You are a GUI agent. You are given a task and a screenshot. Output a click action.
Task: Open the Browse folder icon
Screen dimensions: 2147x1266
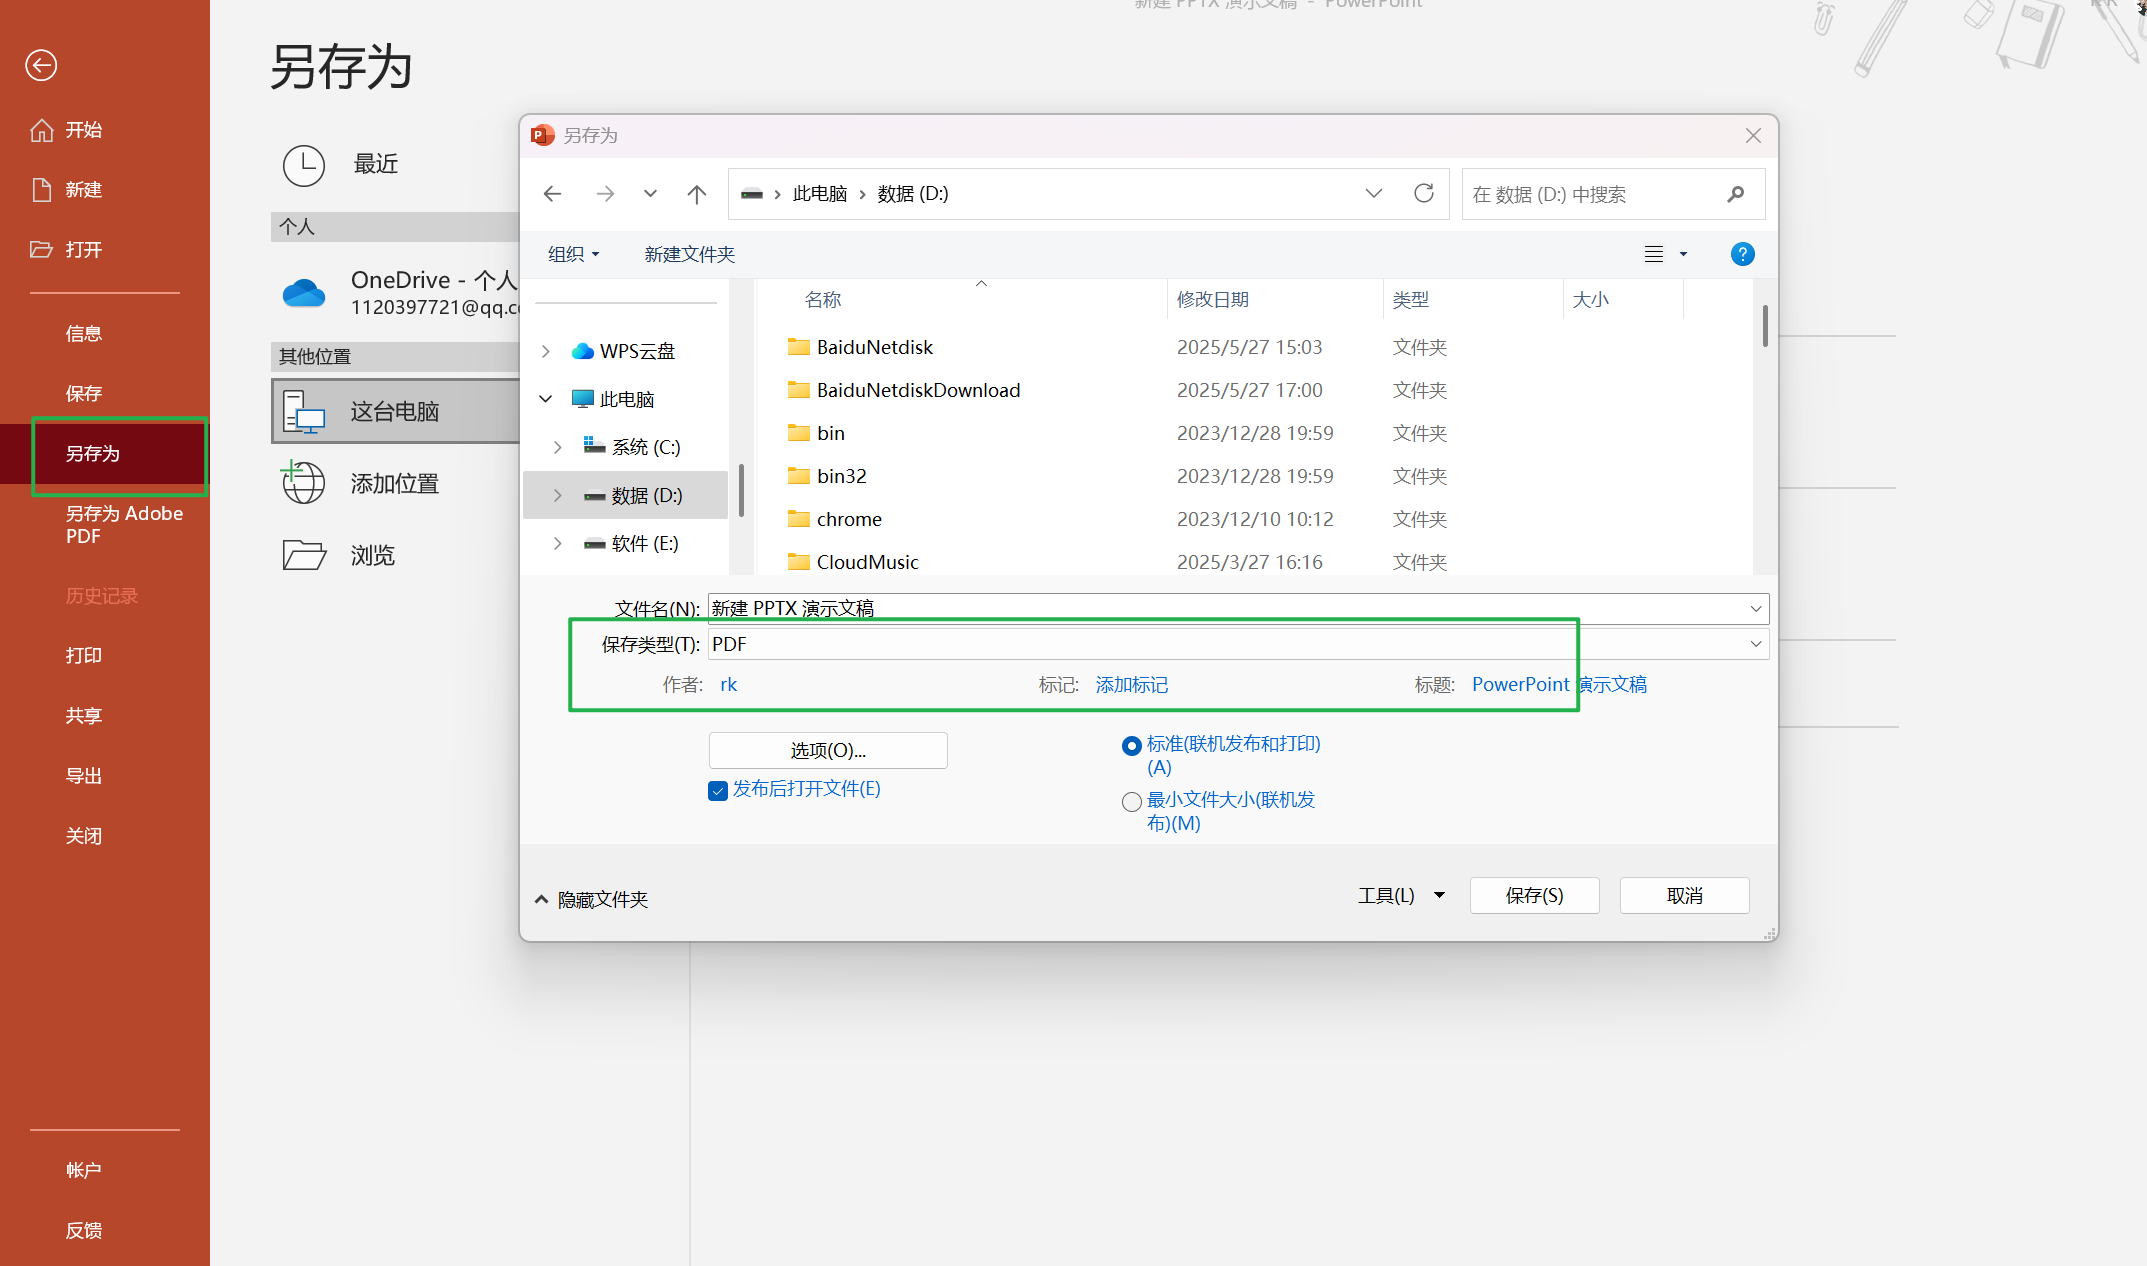[x=303, y=555]
